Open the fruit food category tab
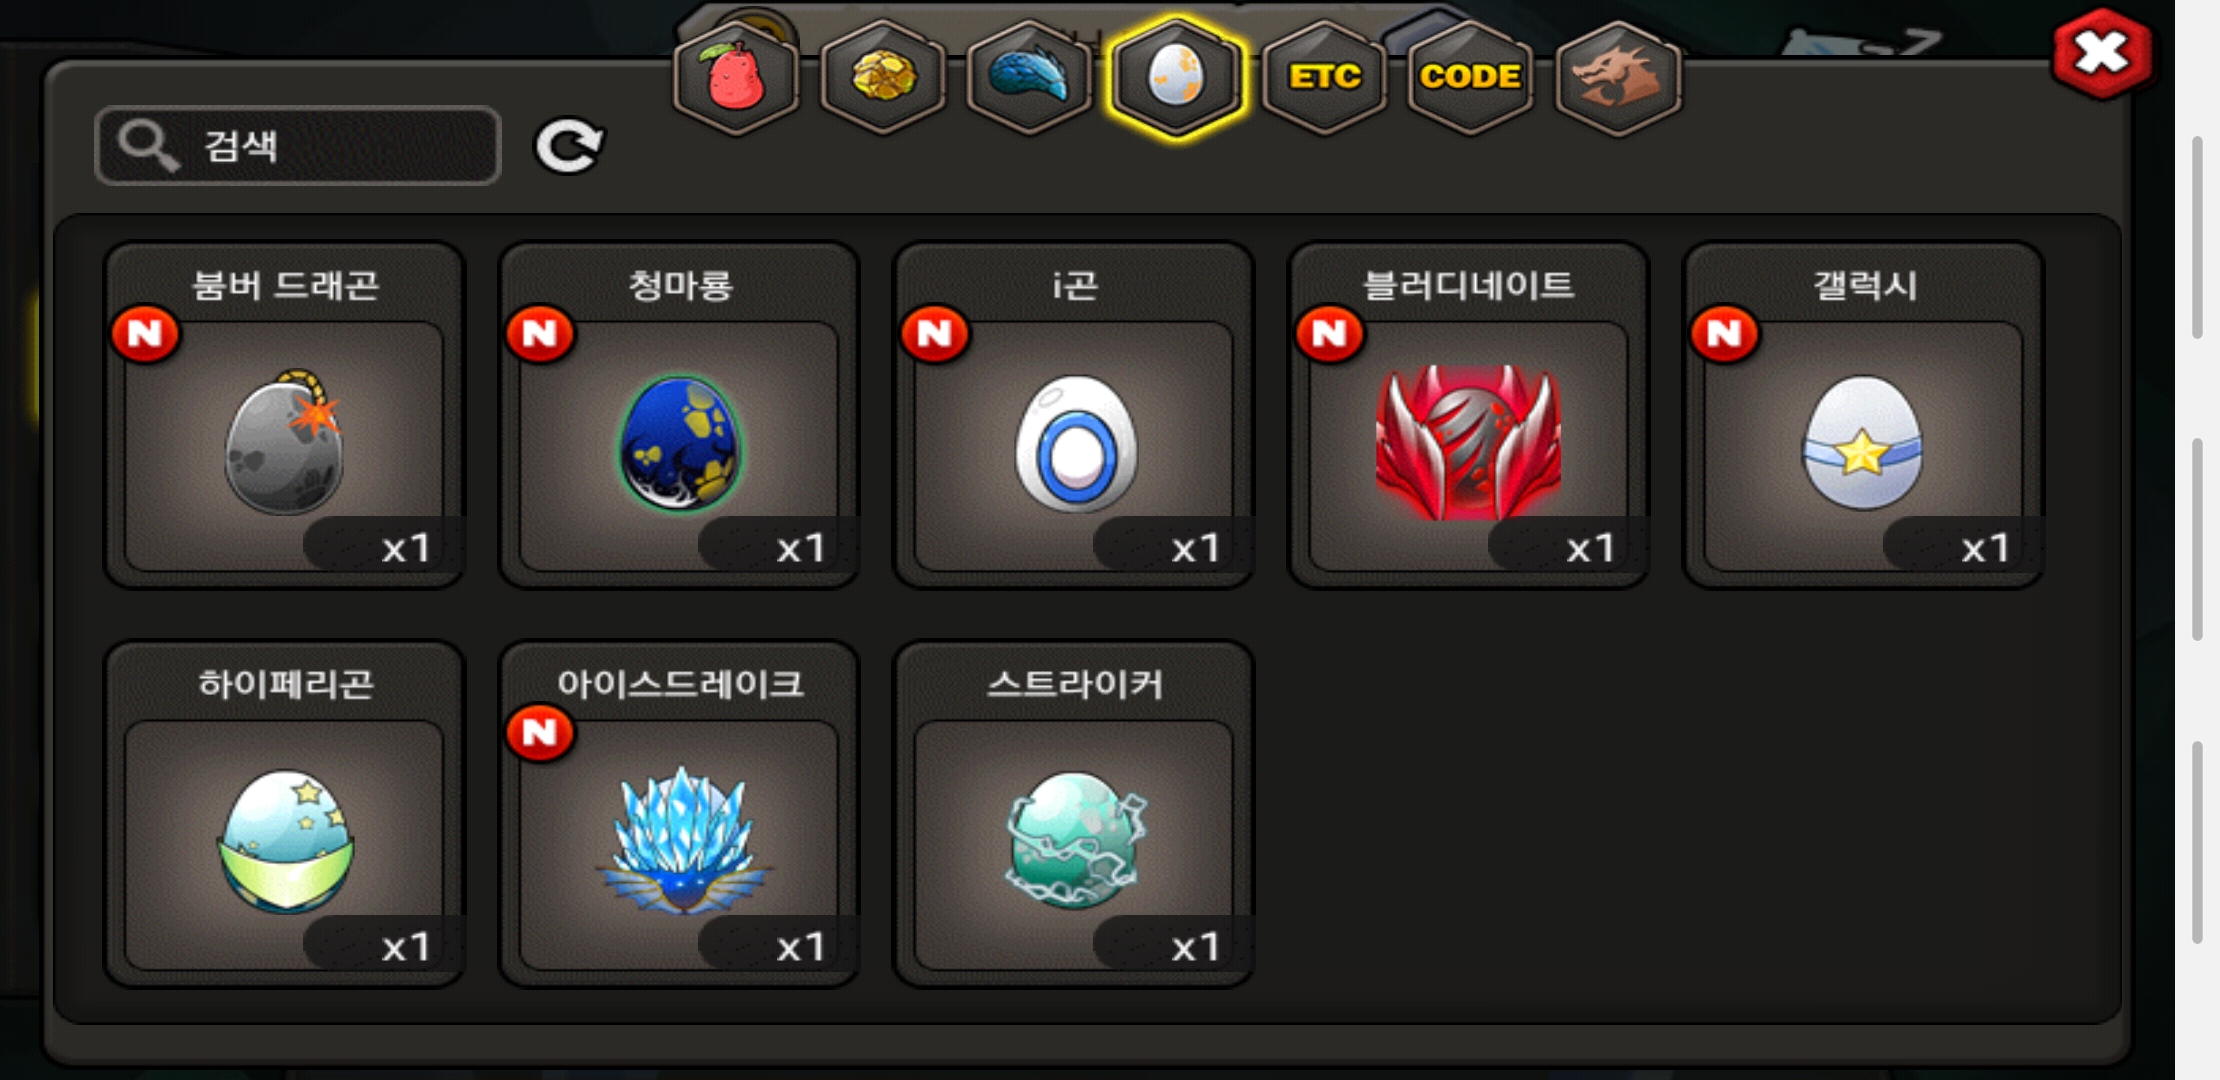Viewport: 2220px width, 1080px height. point(737,78)
